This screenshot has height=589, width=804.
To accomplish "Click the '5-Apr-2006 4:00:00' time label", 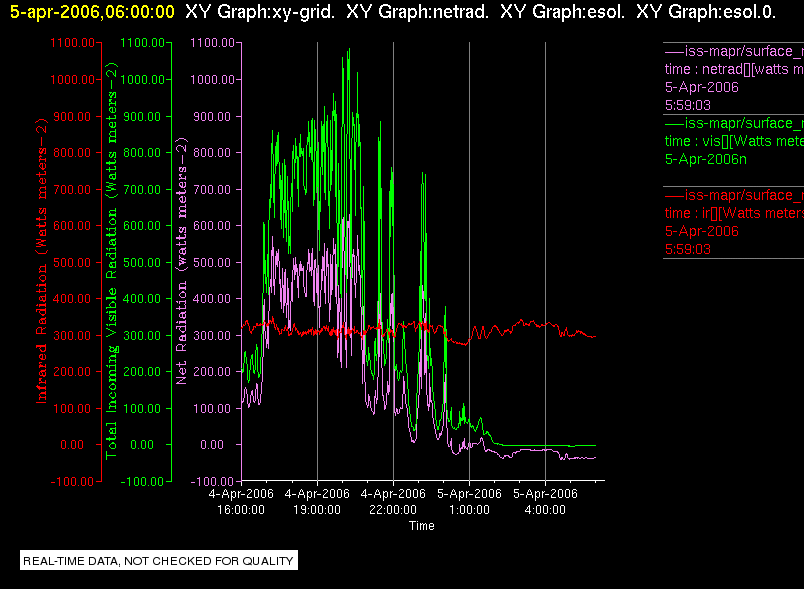I will click(x=545, y=502).
